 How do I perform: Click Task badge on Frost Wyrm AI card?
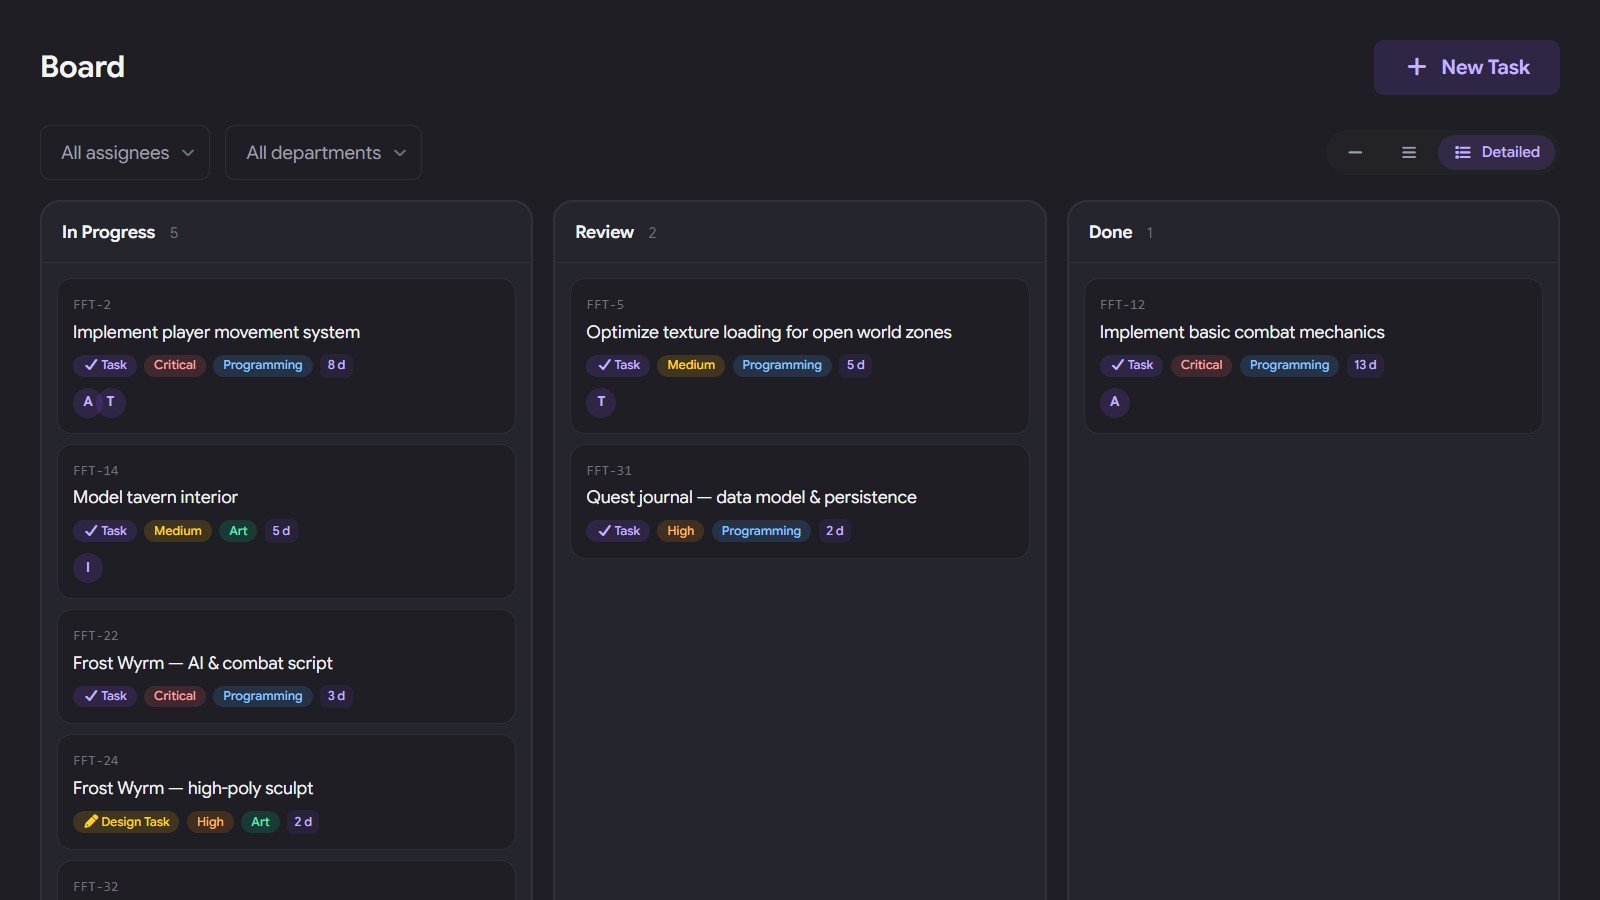105,696
